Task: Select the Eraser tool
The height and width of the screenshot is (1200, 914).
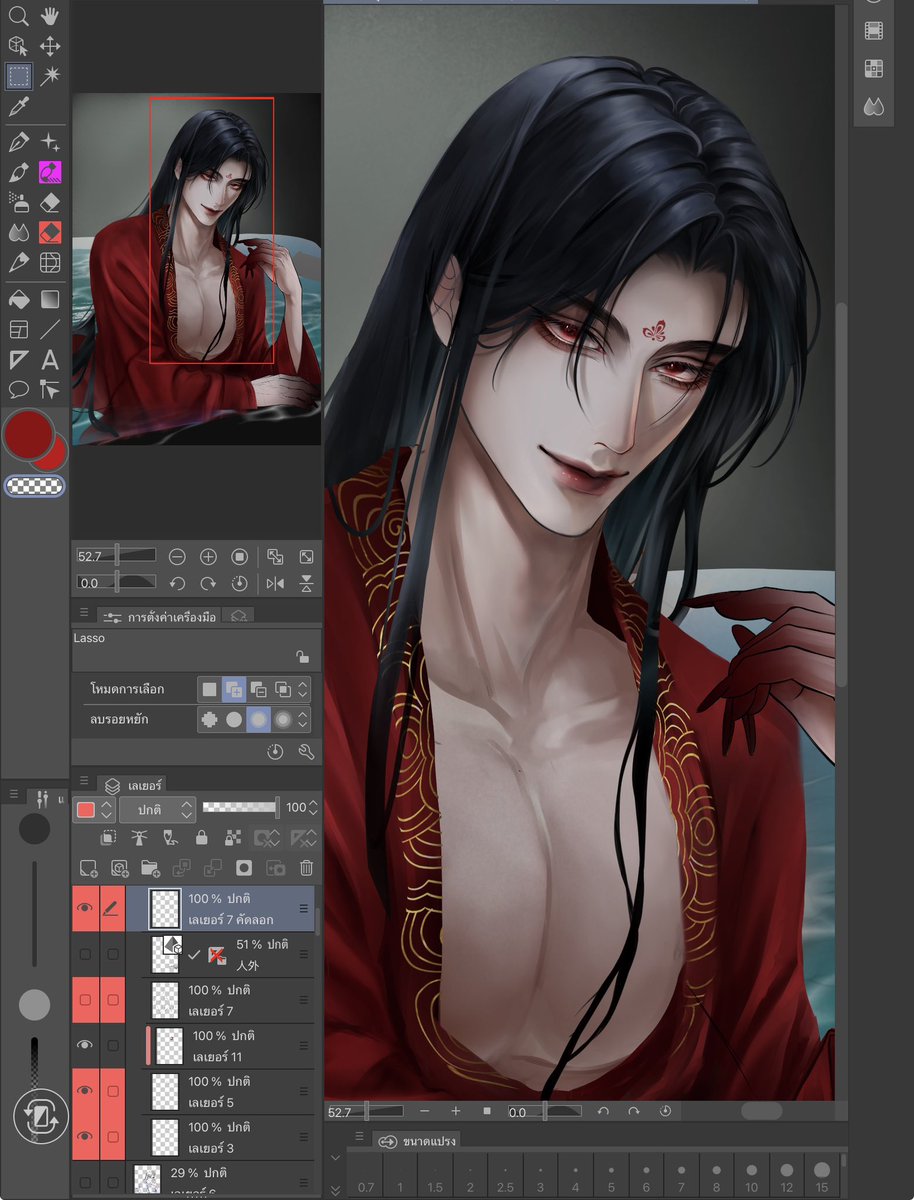Action: [50, 203]
